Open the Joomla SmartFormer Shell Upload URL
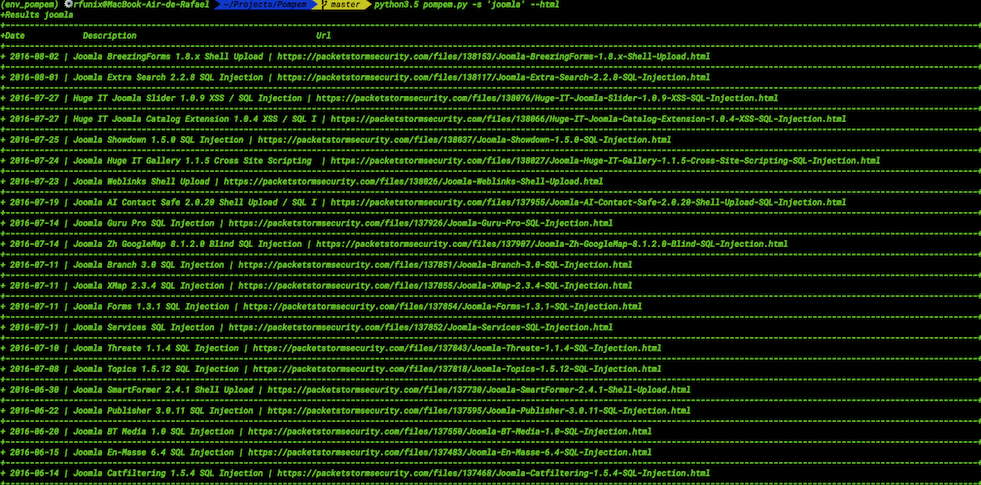Viewport: 981px width, 485px height. click(x=479, y=390)
